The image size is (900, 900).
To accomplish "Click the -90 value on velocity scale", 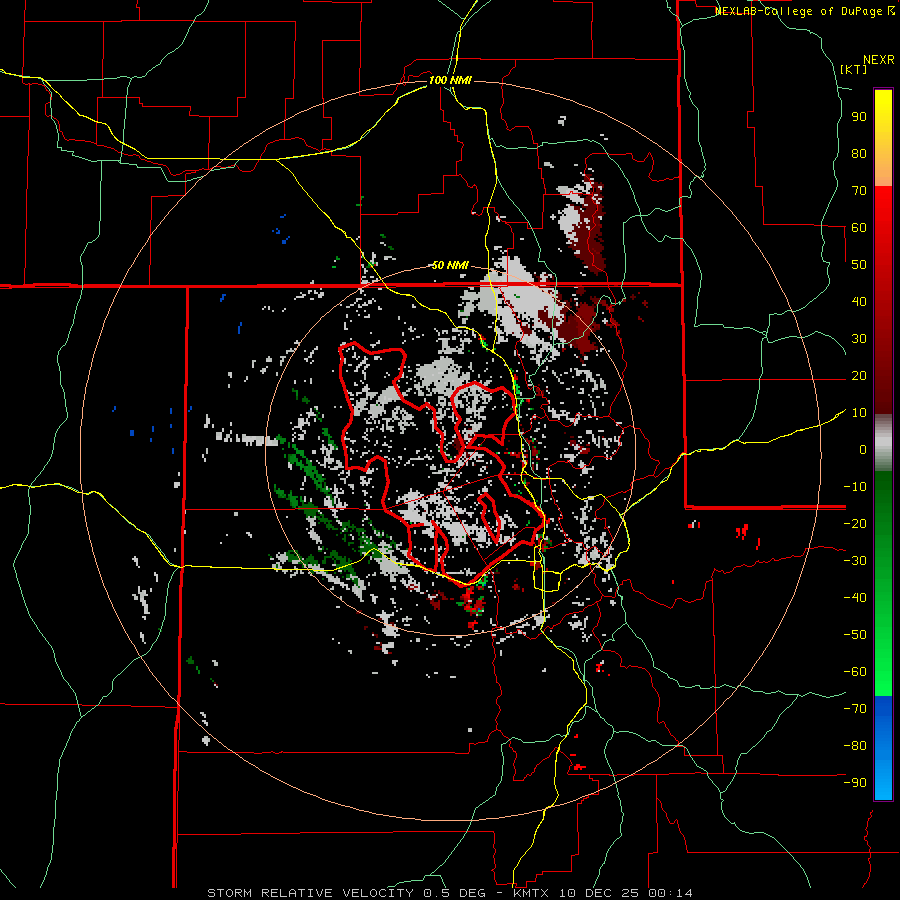I will tap(855, 783).
